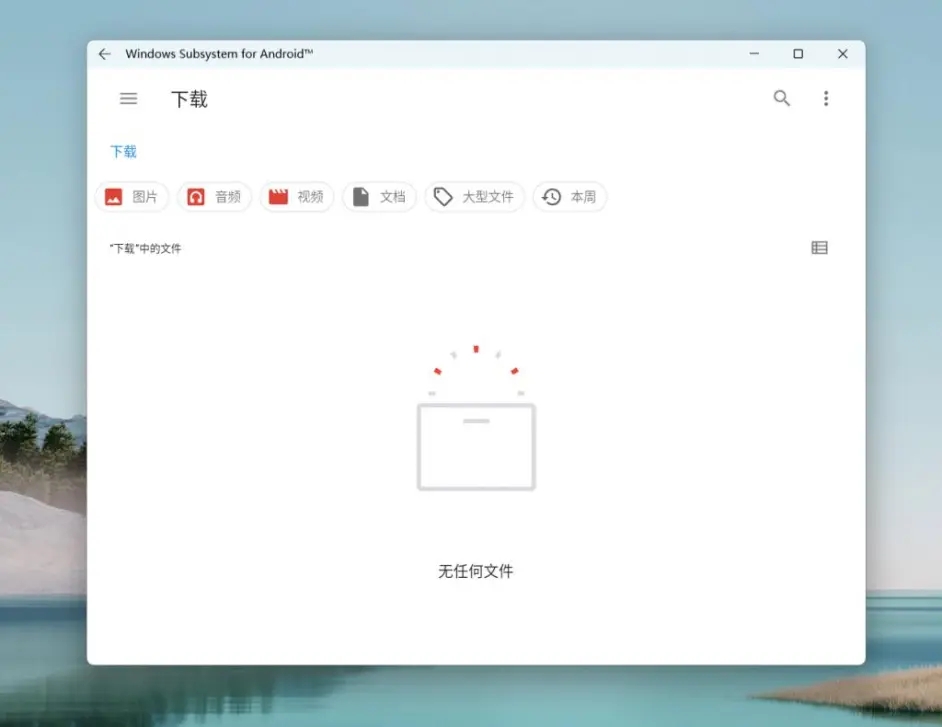Select the 文档 document filter icon
The width and height of the screenshot is (942, 727).
tap(361, 197)
